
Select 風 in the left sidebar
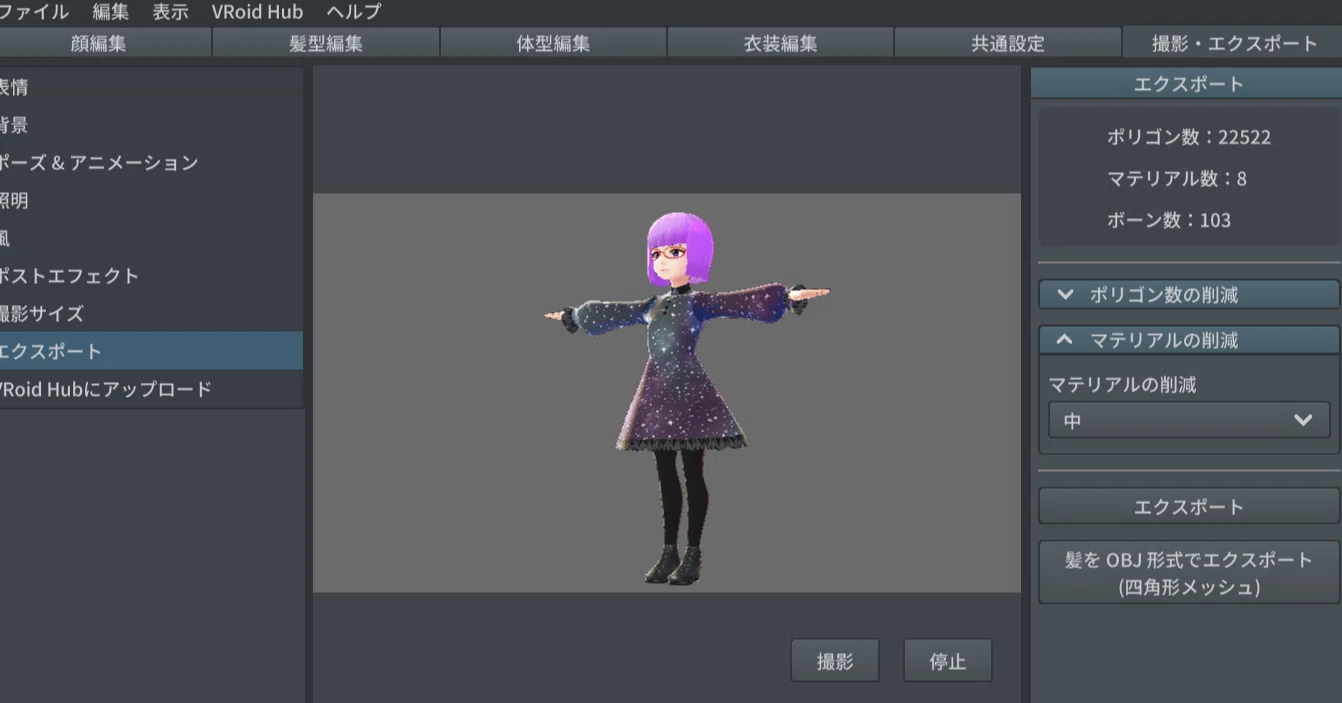[x=150, y=238]
